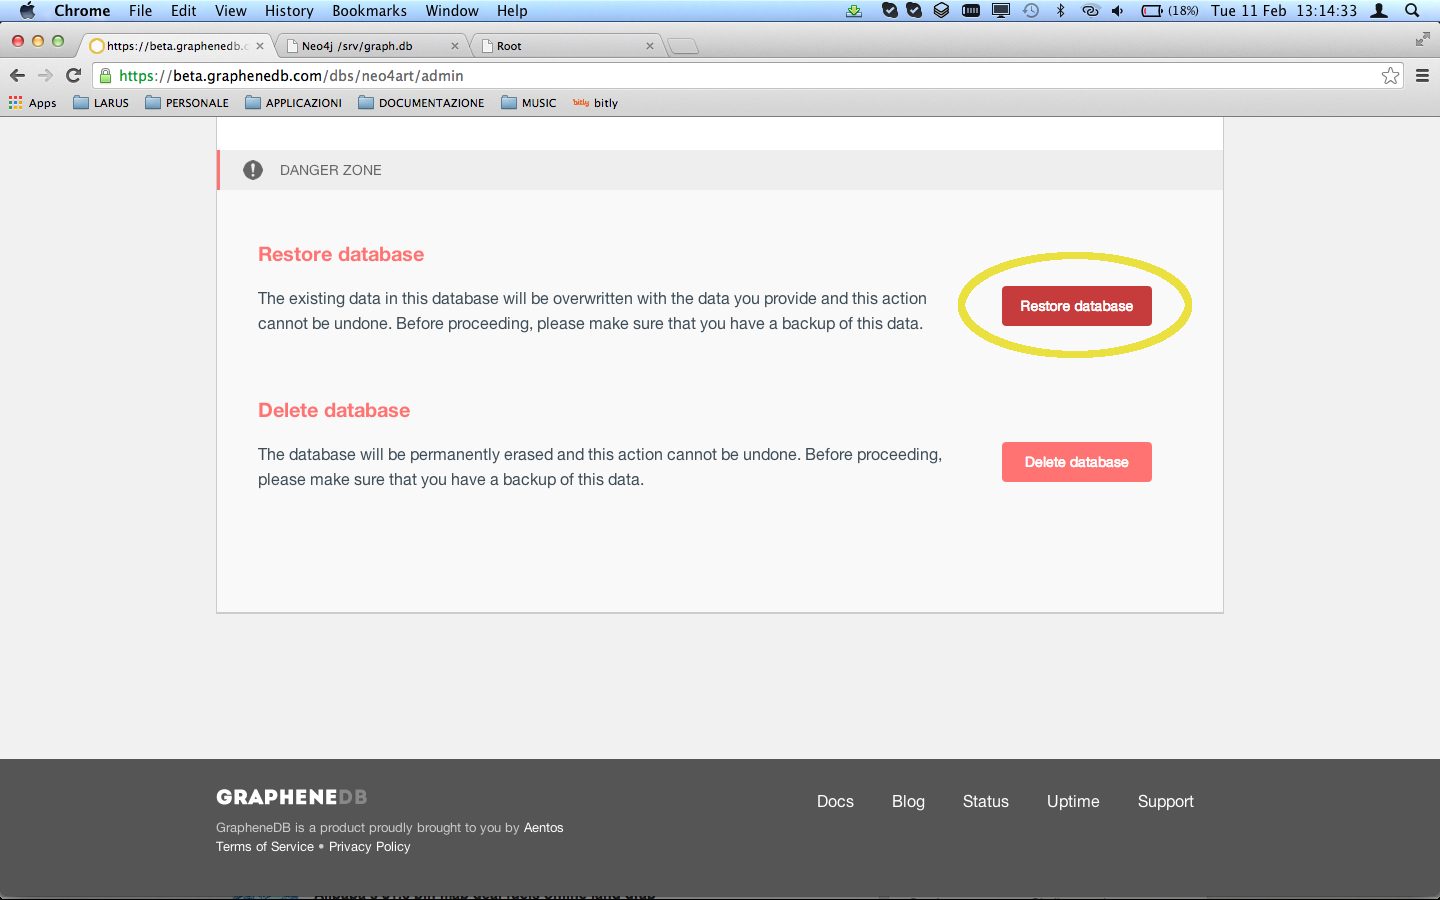Click the volume speaker icon
Image resolution: width=1440 pixels, height=900 pixels.
click(x=1118, y=11)
